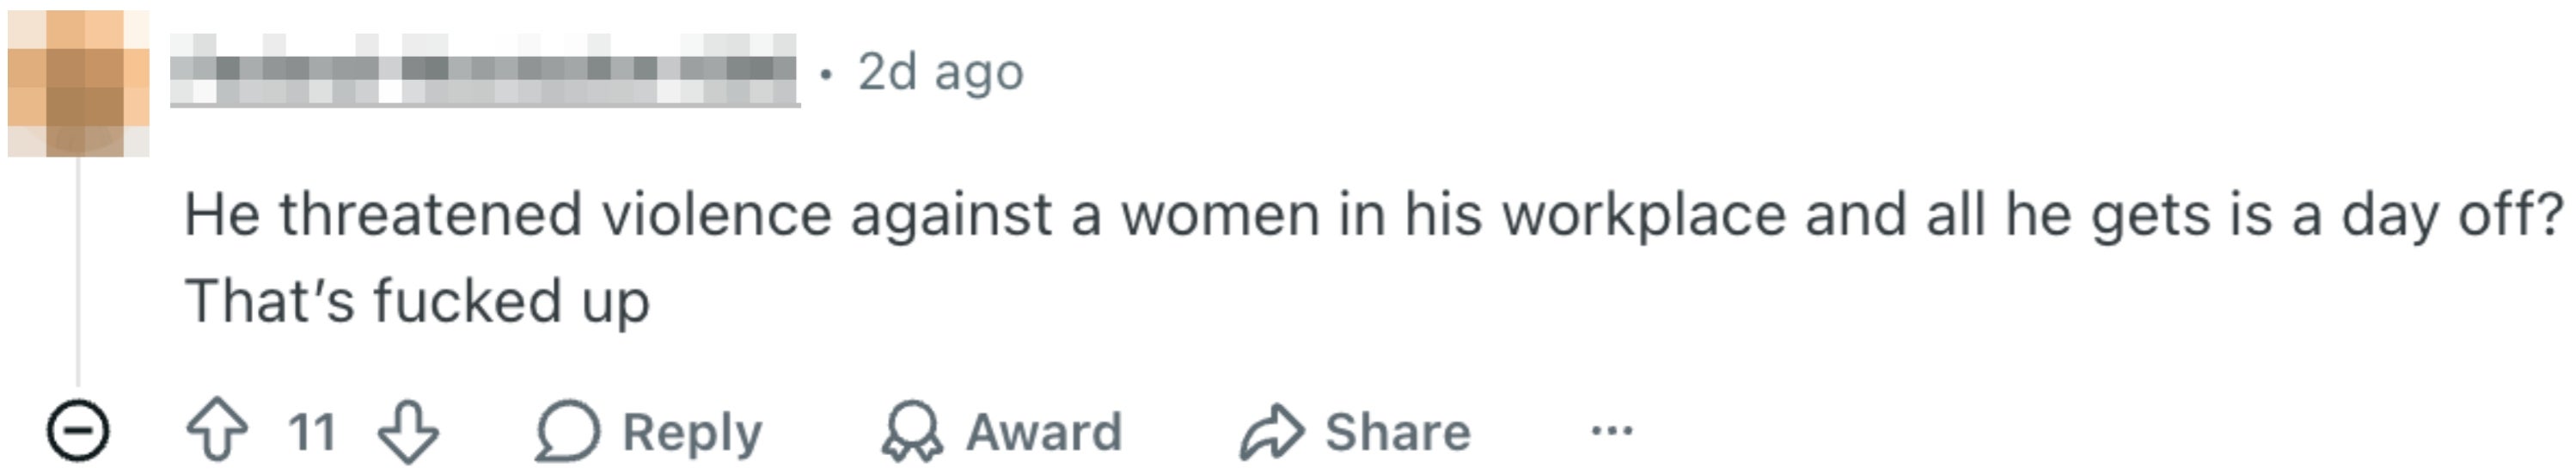The image size is (2576, 474).
Task: Open the blurred username profile link
Action: (485, 70)
